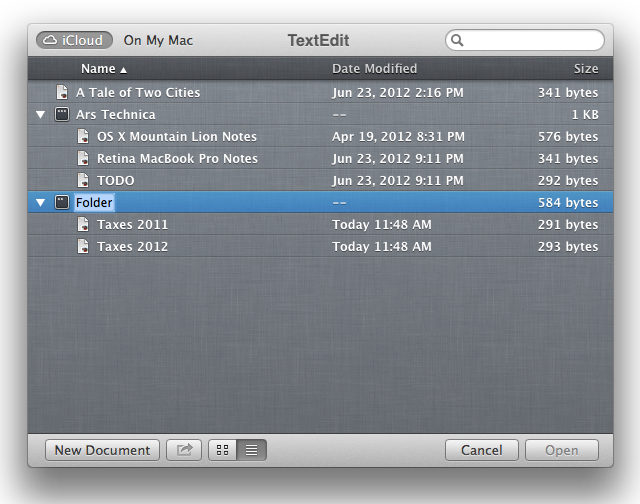640x504 pixels.
Task: Click the share arrow icon button
Action: tap(184, 450)
